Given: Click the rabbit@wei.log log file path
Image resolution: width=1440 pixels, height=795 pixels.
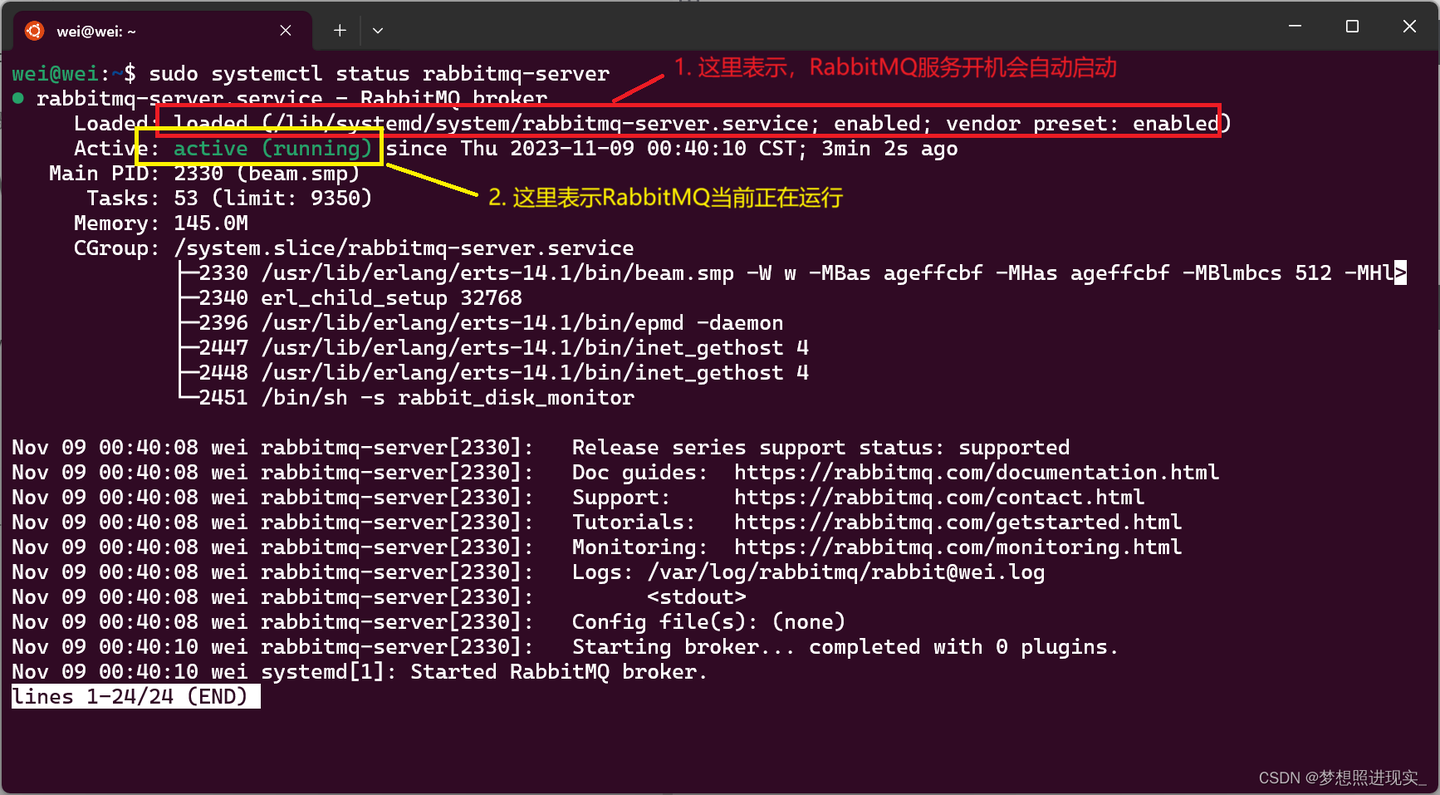Looking at the screenshot, I should click(x=845, y=572).
